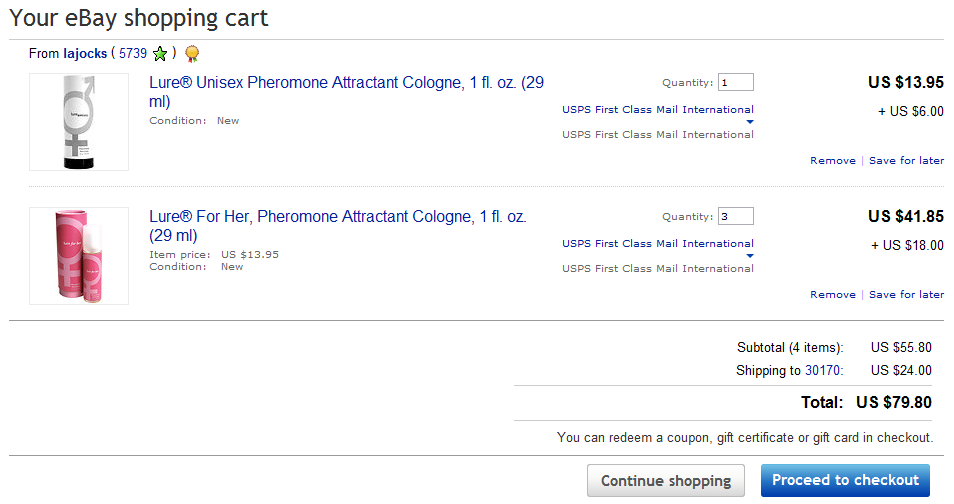Open the USPS First Class shipping selector for the first item
Screen dimensions: 954x504
point(657,110)
